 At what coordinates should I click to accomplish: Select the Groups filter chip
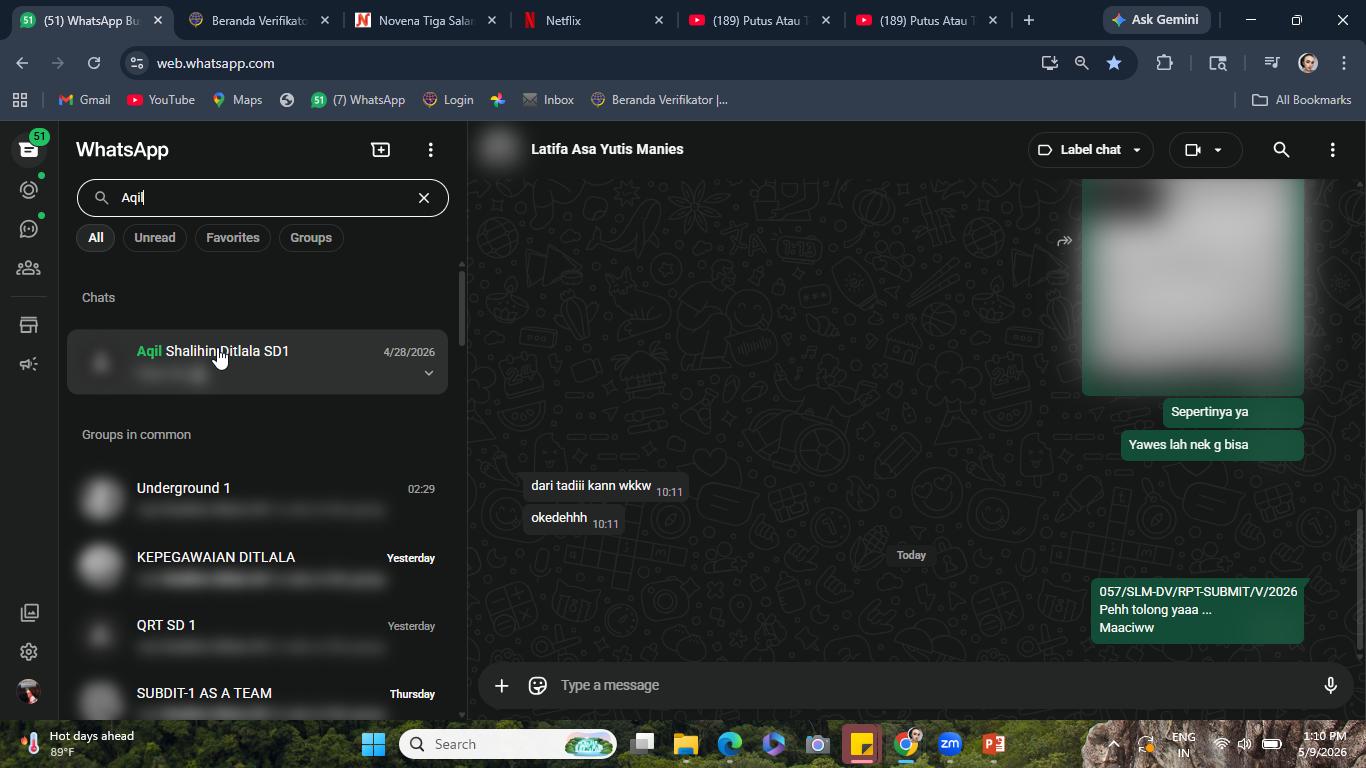pyautogui.click(x=311, y=238)
